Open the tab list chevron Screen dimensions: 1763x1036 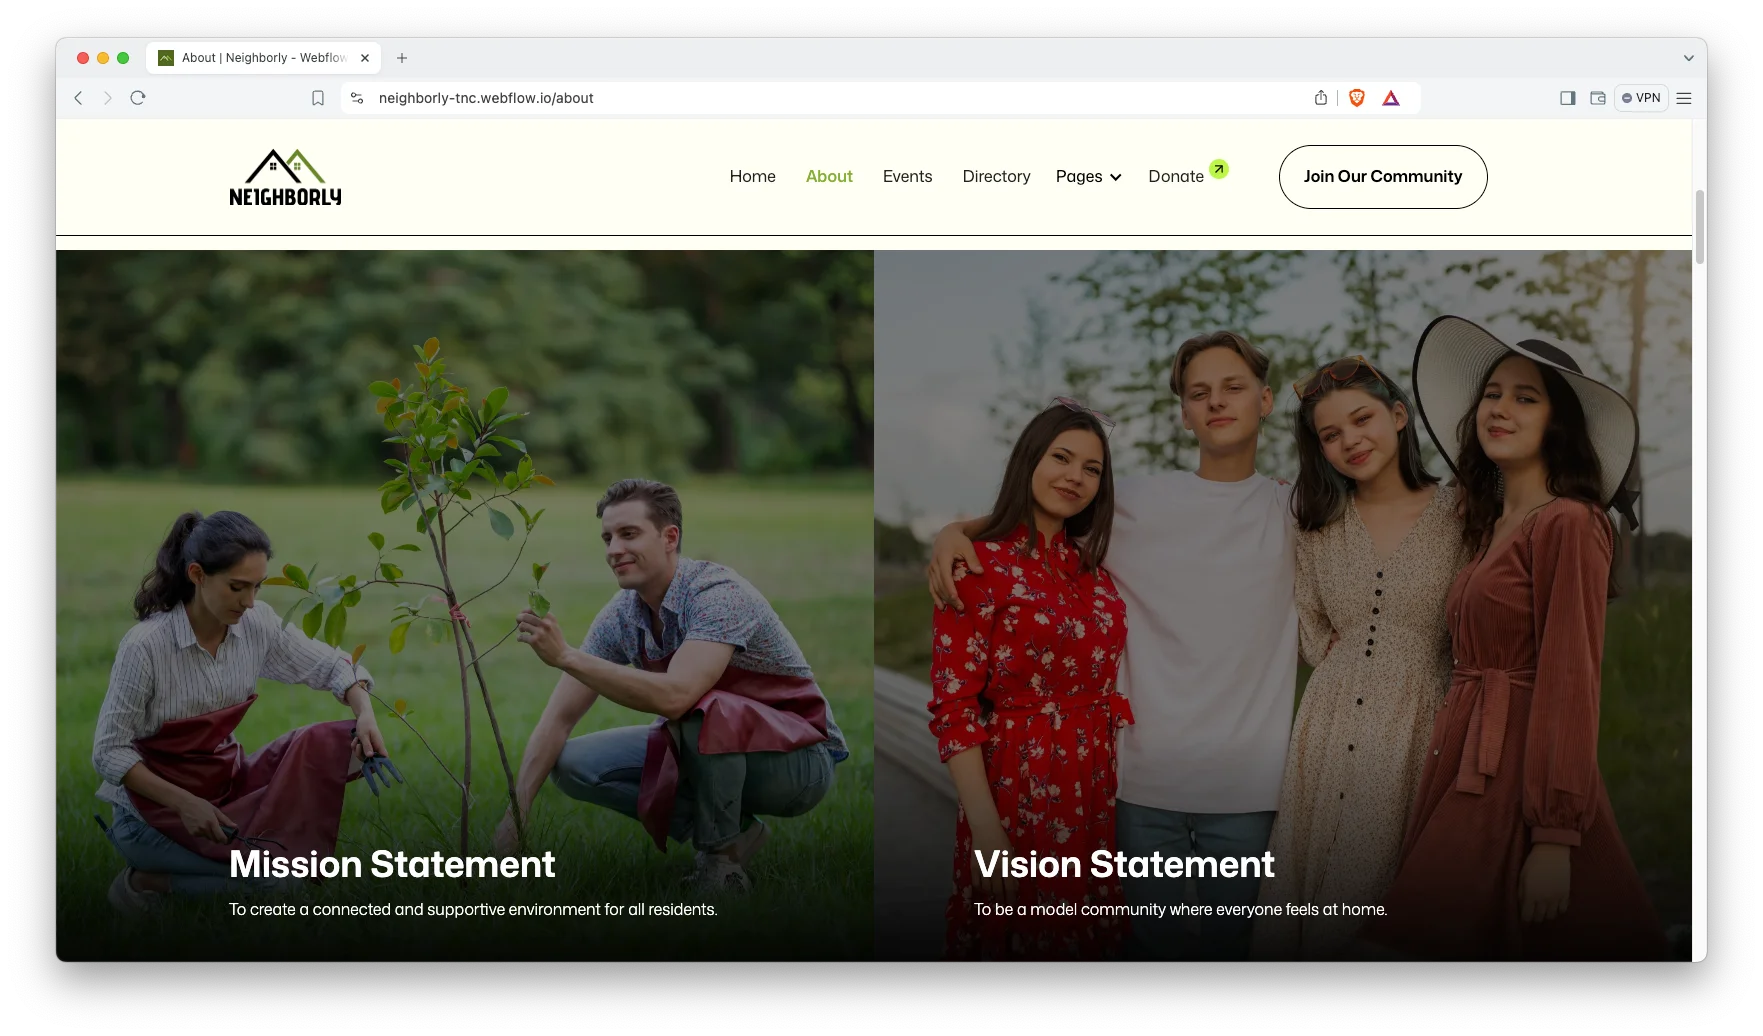click(x=1688, y=58)
